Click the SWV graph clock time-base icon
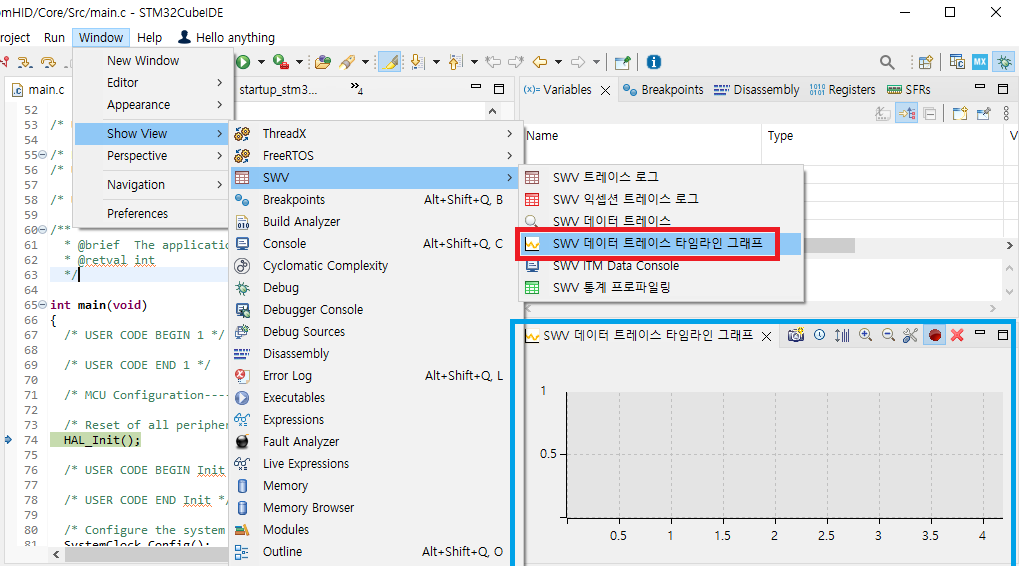1019x566 pixels. 819,335
